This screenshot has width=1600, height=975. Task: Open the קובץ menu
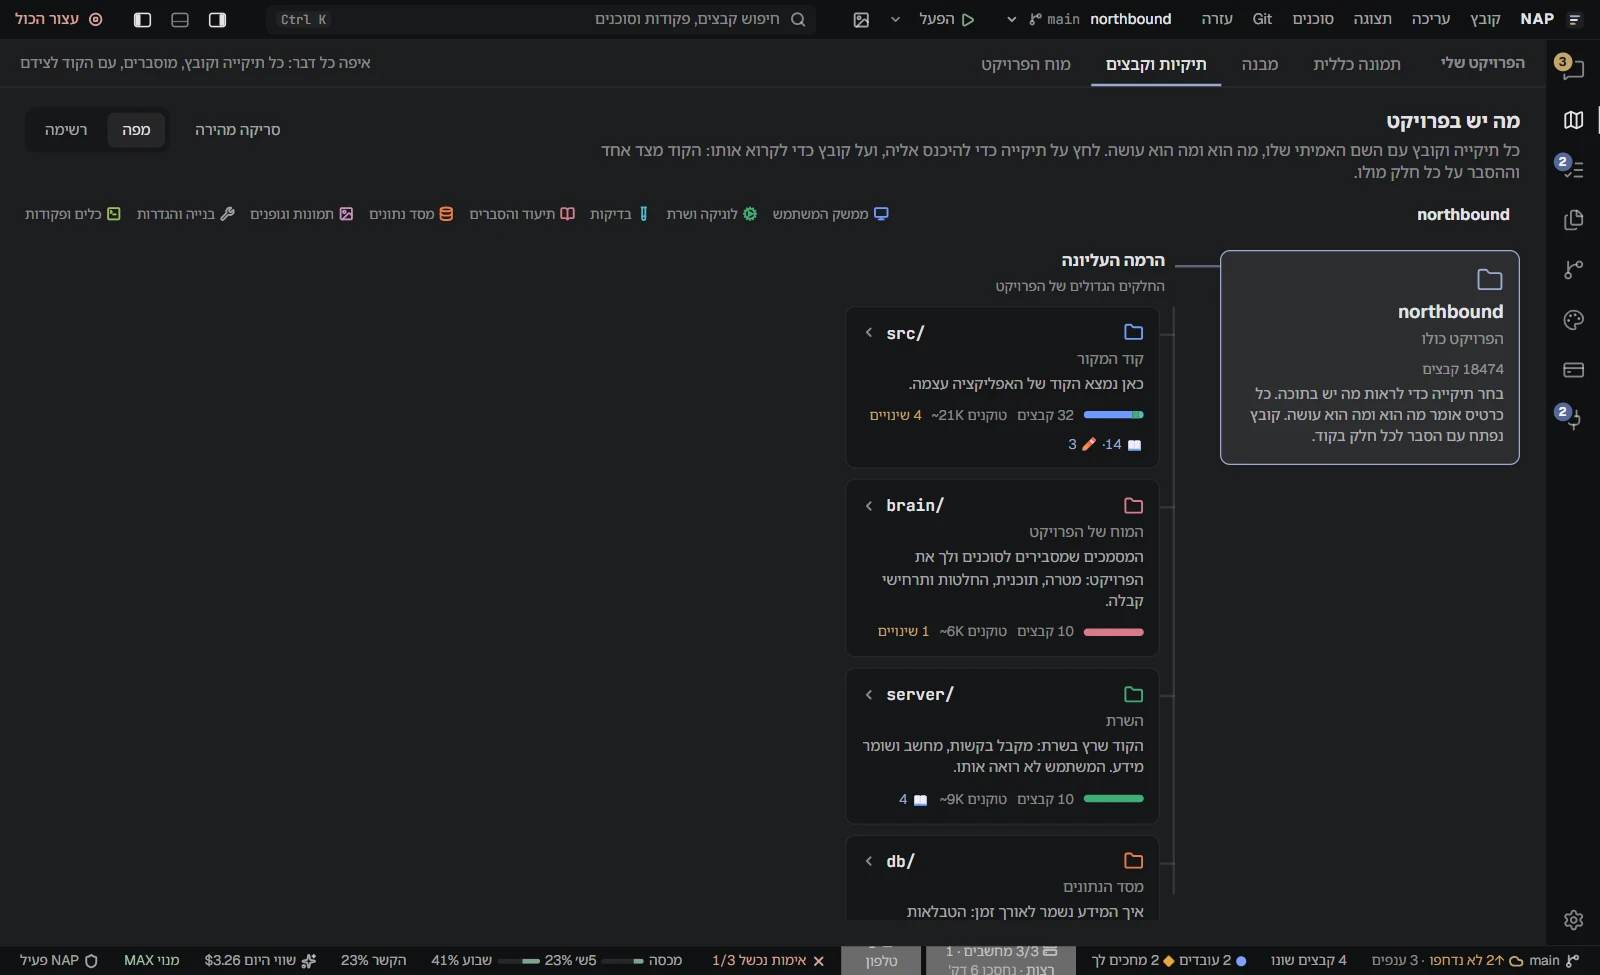pos(1485,19)
